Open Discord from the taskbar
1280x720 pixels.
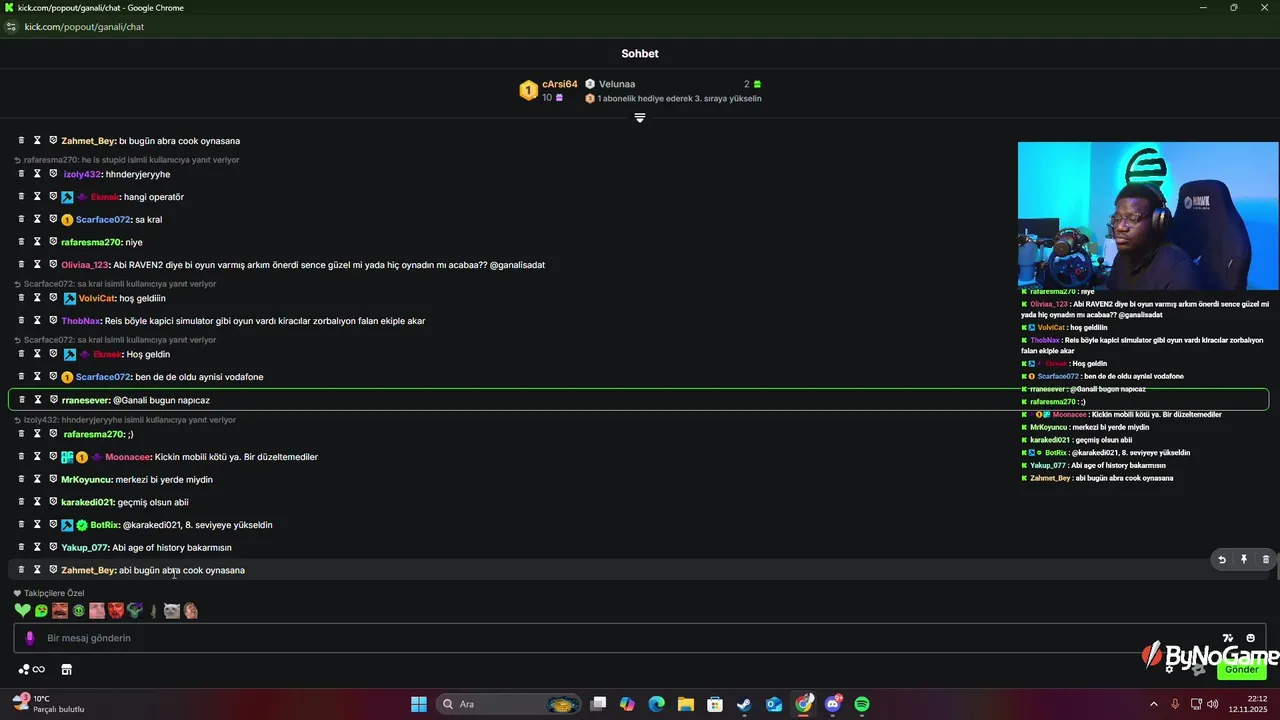click(x=833, y=704)
